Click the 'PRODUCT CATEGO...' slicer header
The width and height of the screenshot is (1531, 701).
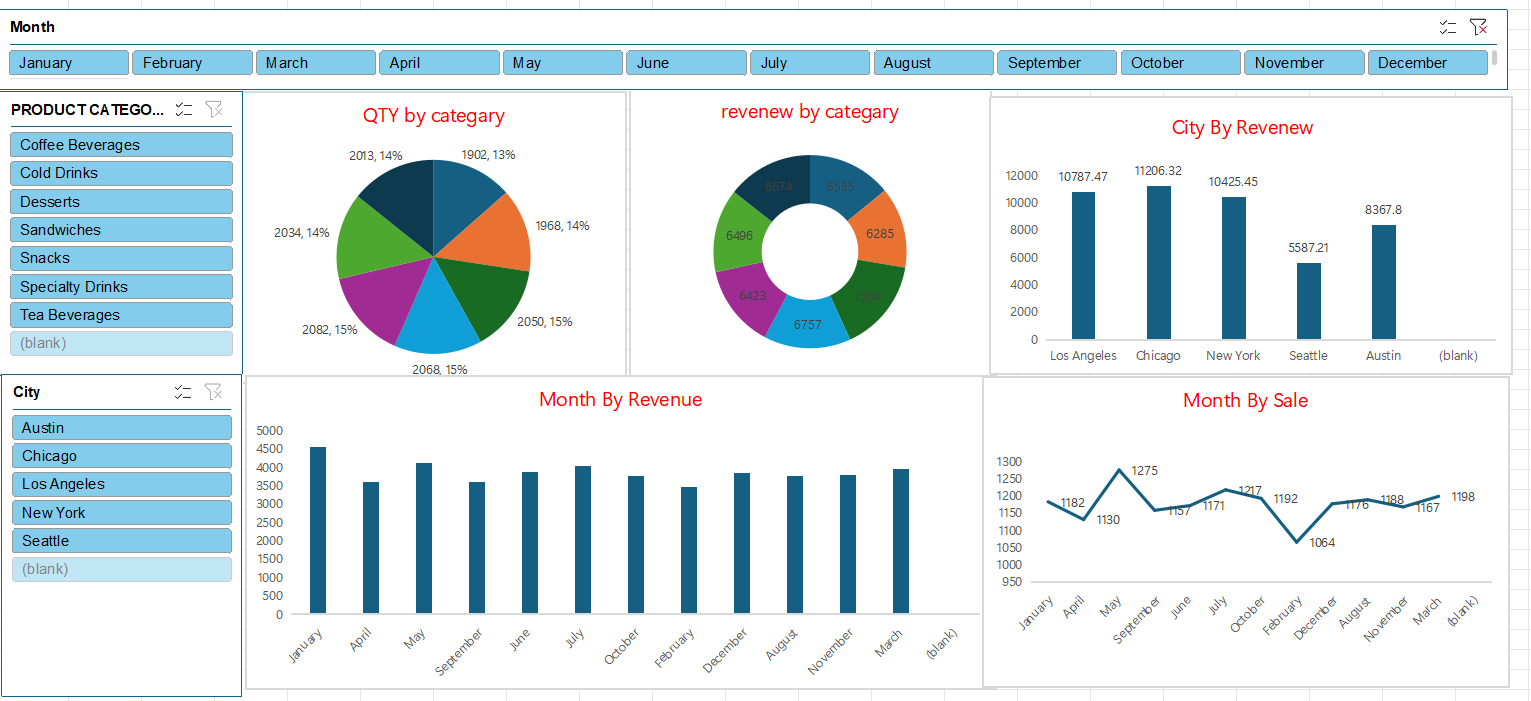click(x=87, y=109)
